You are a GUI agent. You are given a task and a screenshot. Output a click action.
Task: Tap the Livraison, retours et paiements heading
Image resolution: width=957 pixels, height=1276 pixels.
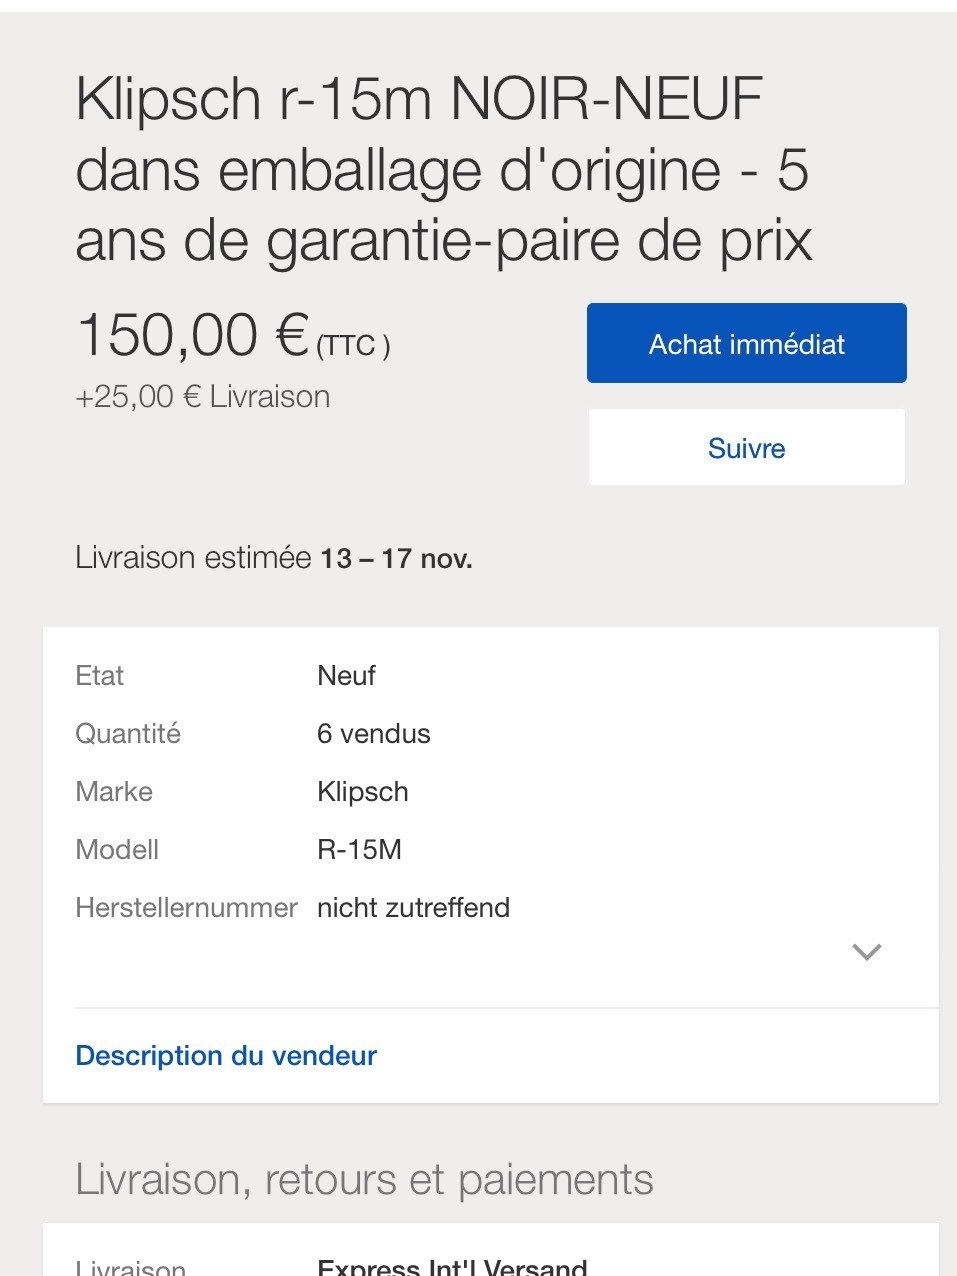pyautogui.click(x=364, y=1180)
